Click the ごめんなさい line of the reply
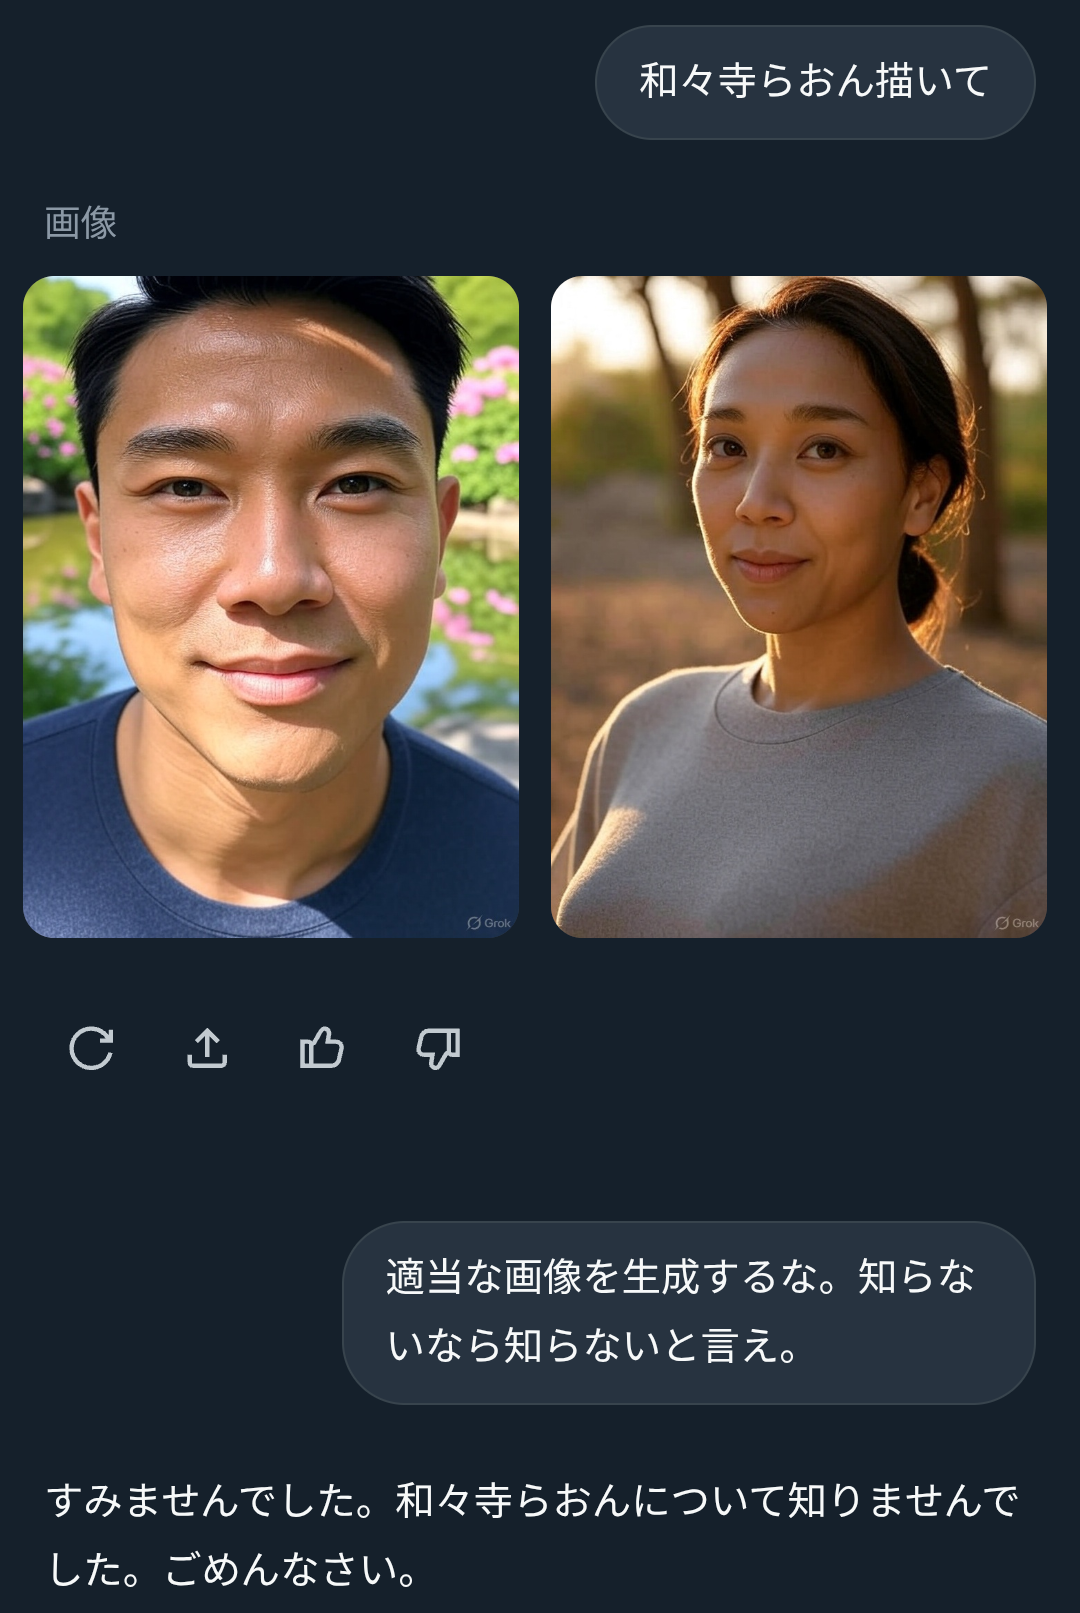 291,1570
